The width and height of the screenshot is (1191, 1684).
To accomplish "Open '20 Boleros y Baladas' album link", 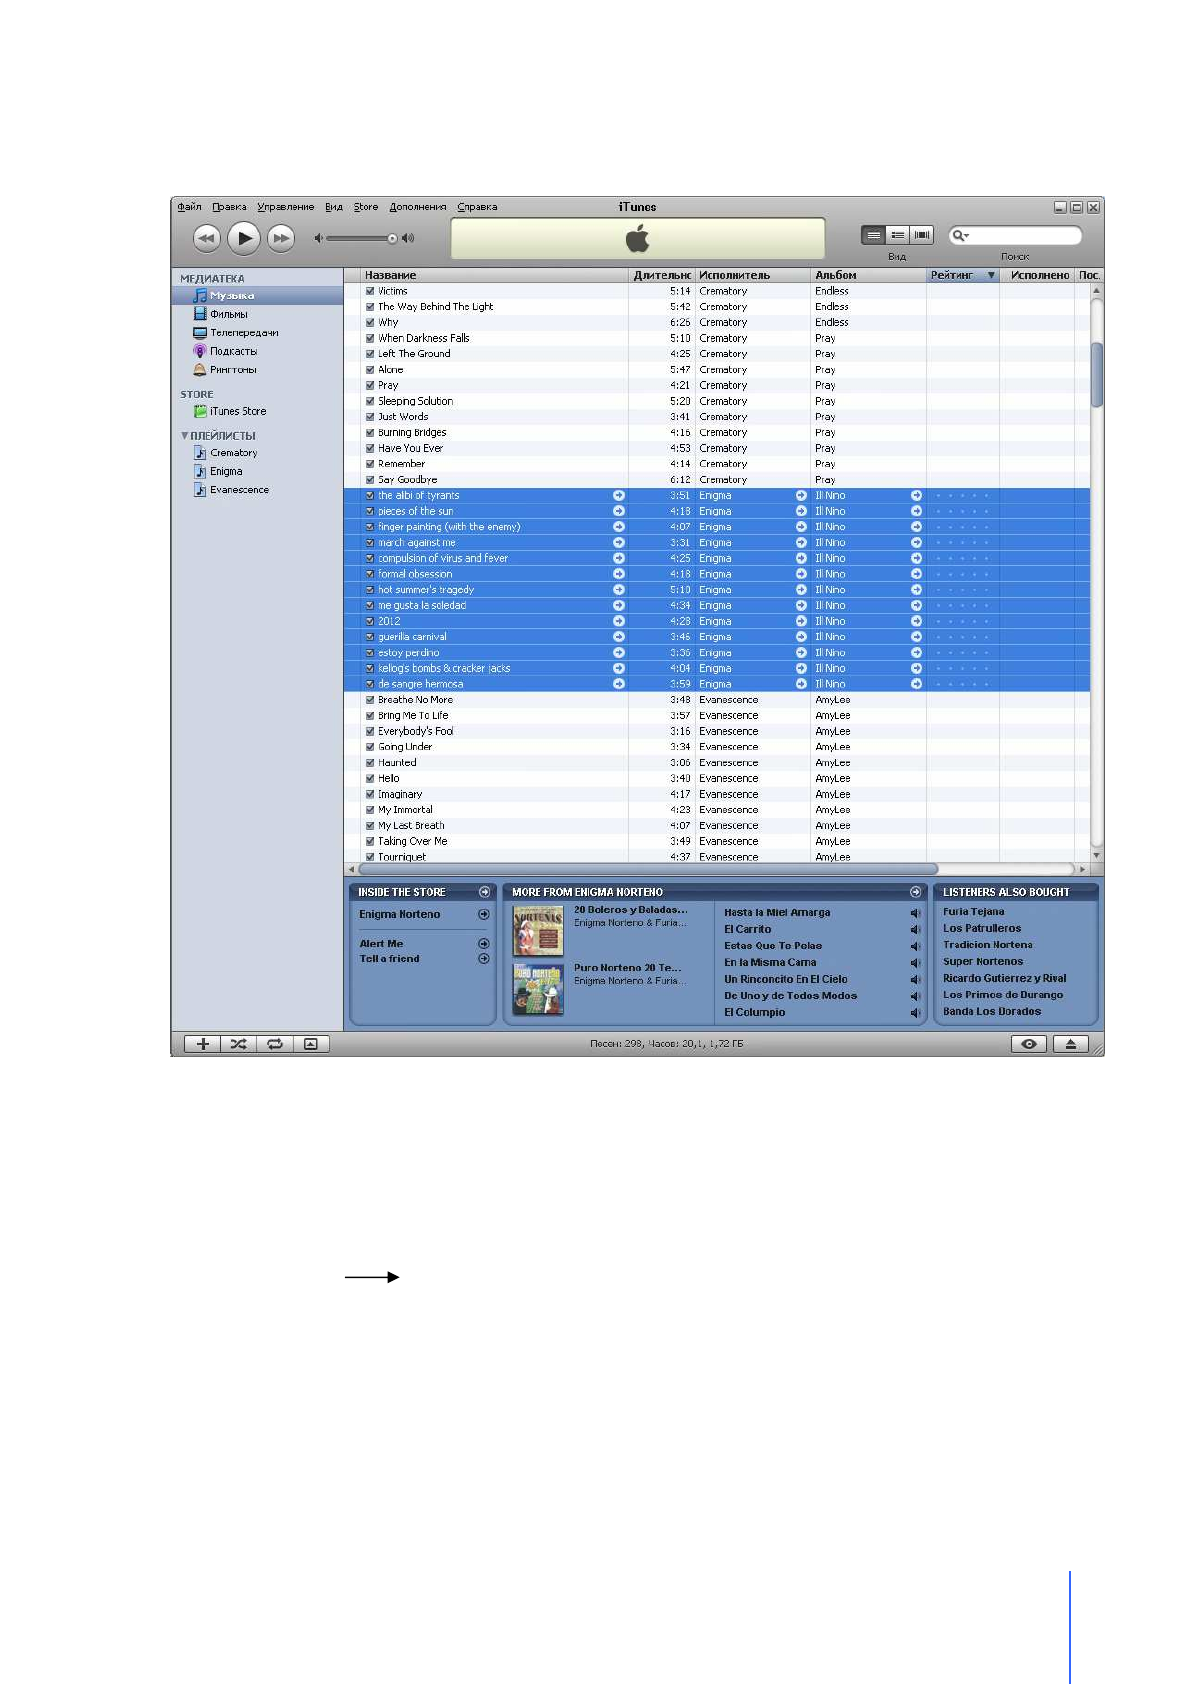I will coord(630,910).
